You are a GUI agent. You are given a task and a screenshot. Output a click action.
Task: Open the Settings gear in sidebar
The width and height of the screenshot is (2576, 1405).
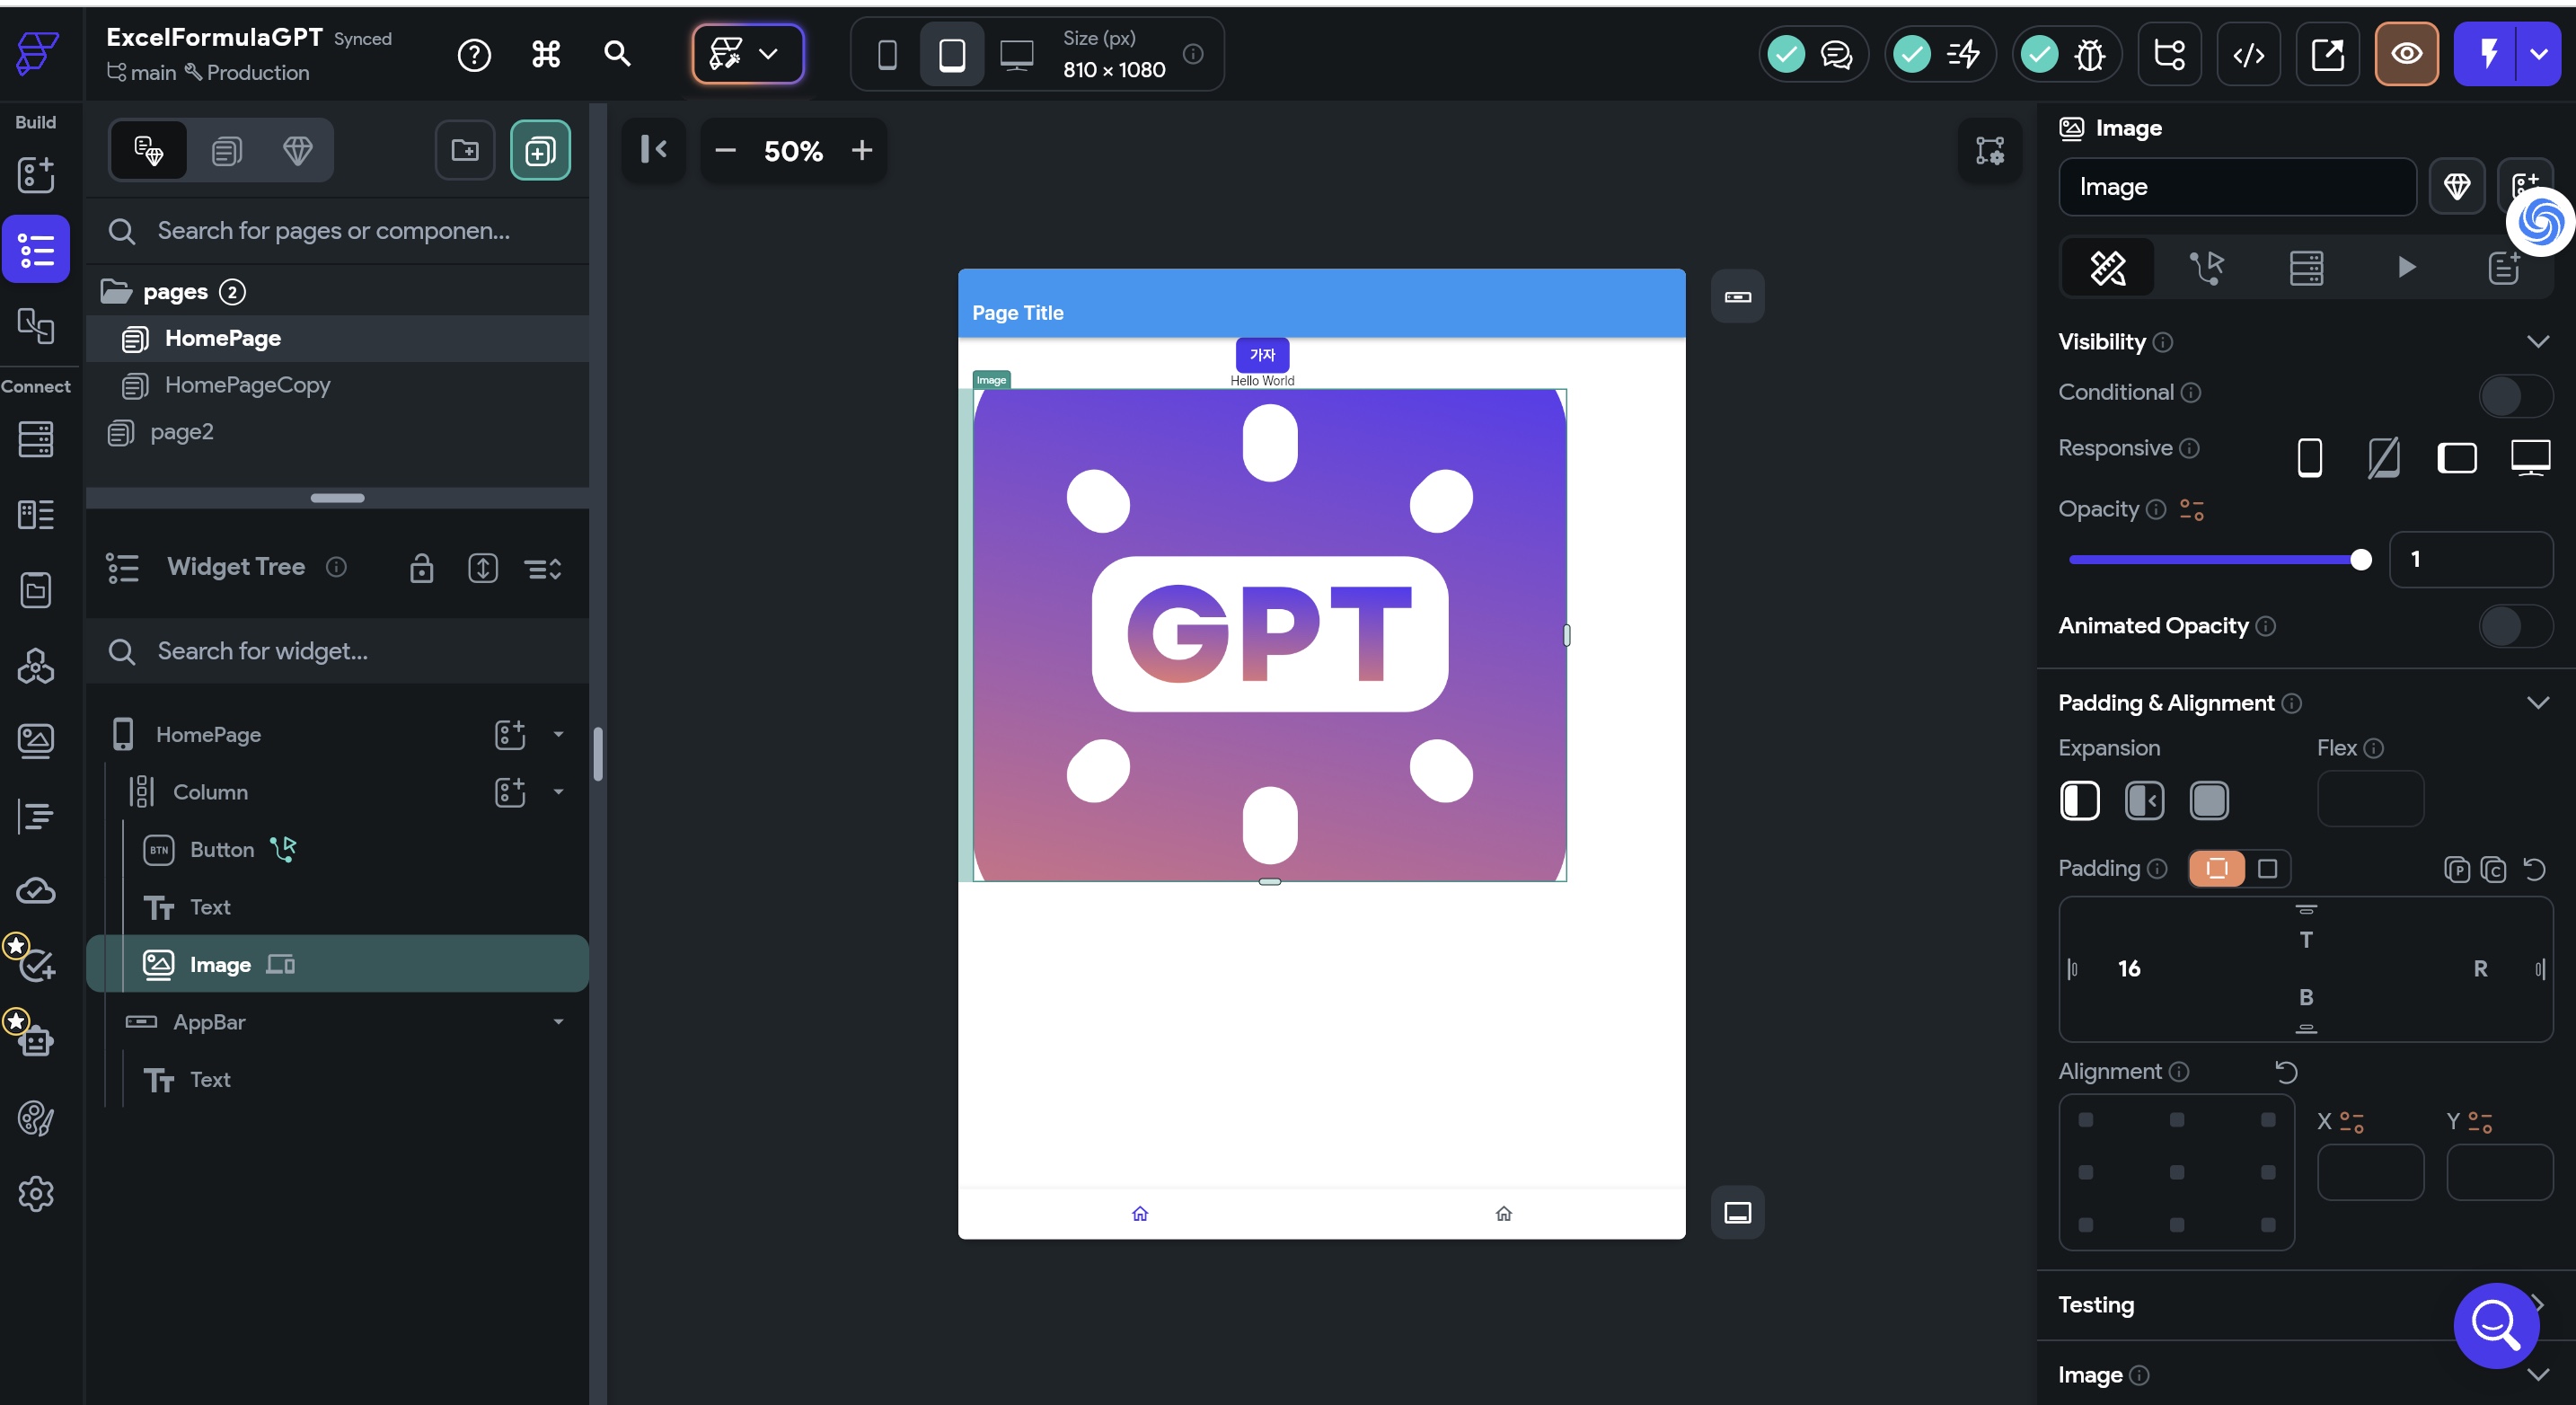pyautogui.click(x=36, y=1194)
